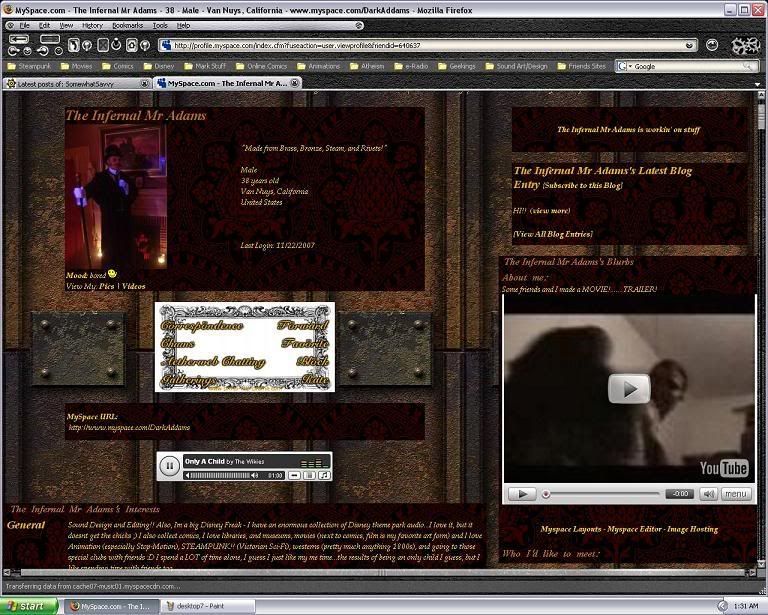Open the Edit menu

(45, 25)
